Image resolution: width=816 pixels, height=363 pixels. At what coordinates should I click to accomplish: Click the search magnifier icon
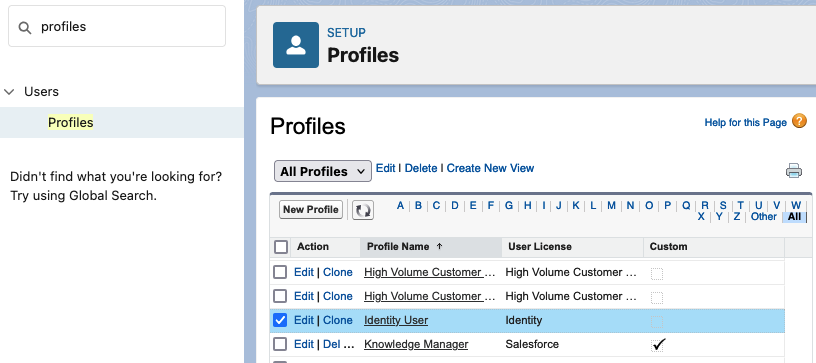click(x=24, y=28)
